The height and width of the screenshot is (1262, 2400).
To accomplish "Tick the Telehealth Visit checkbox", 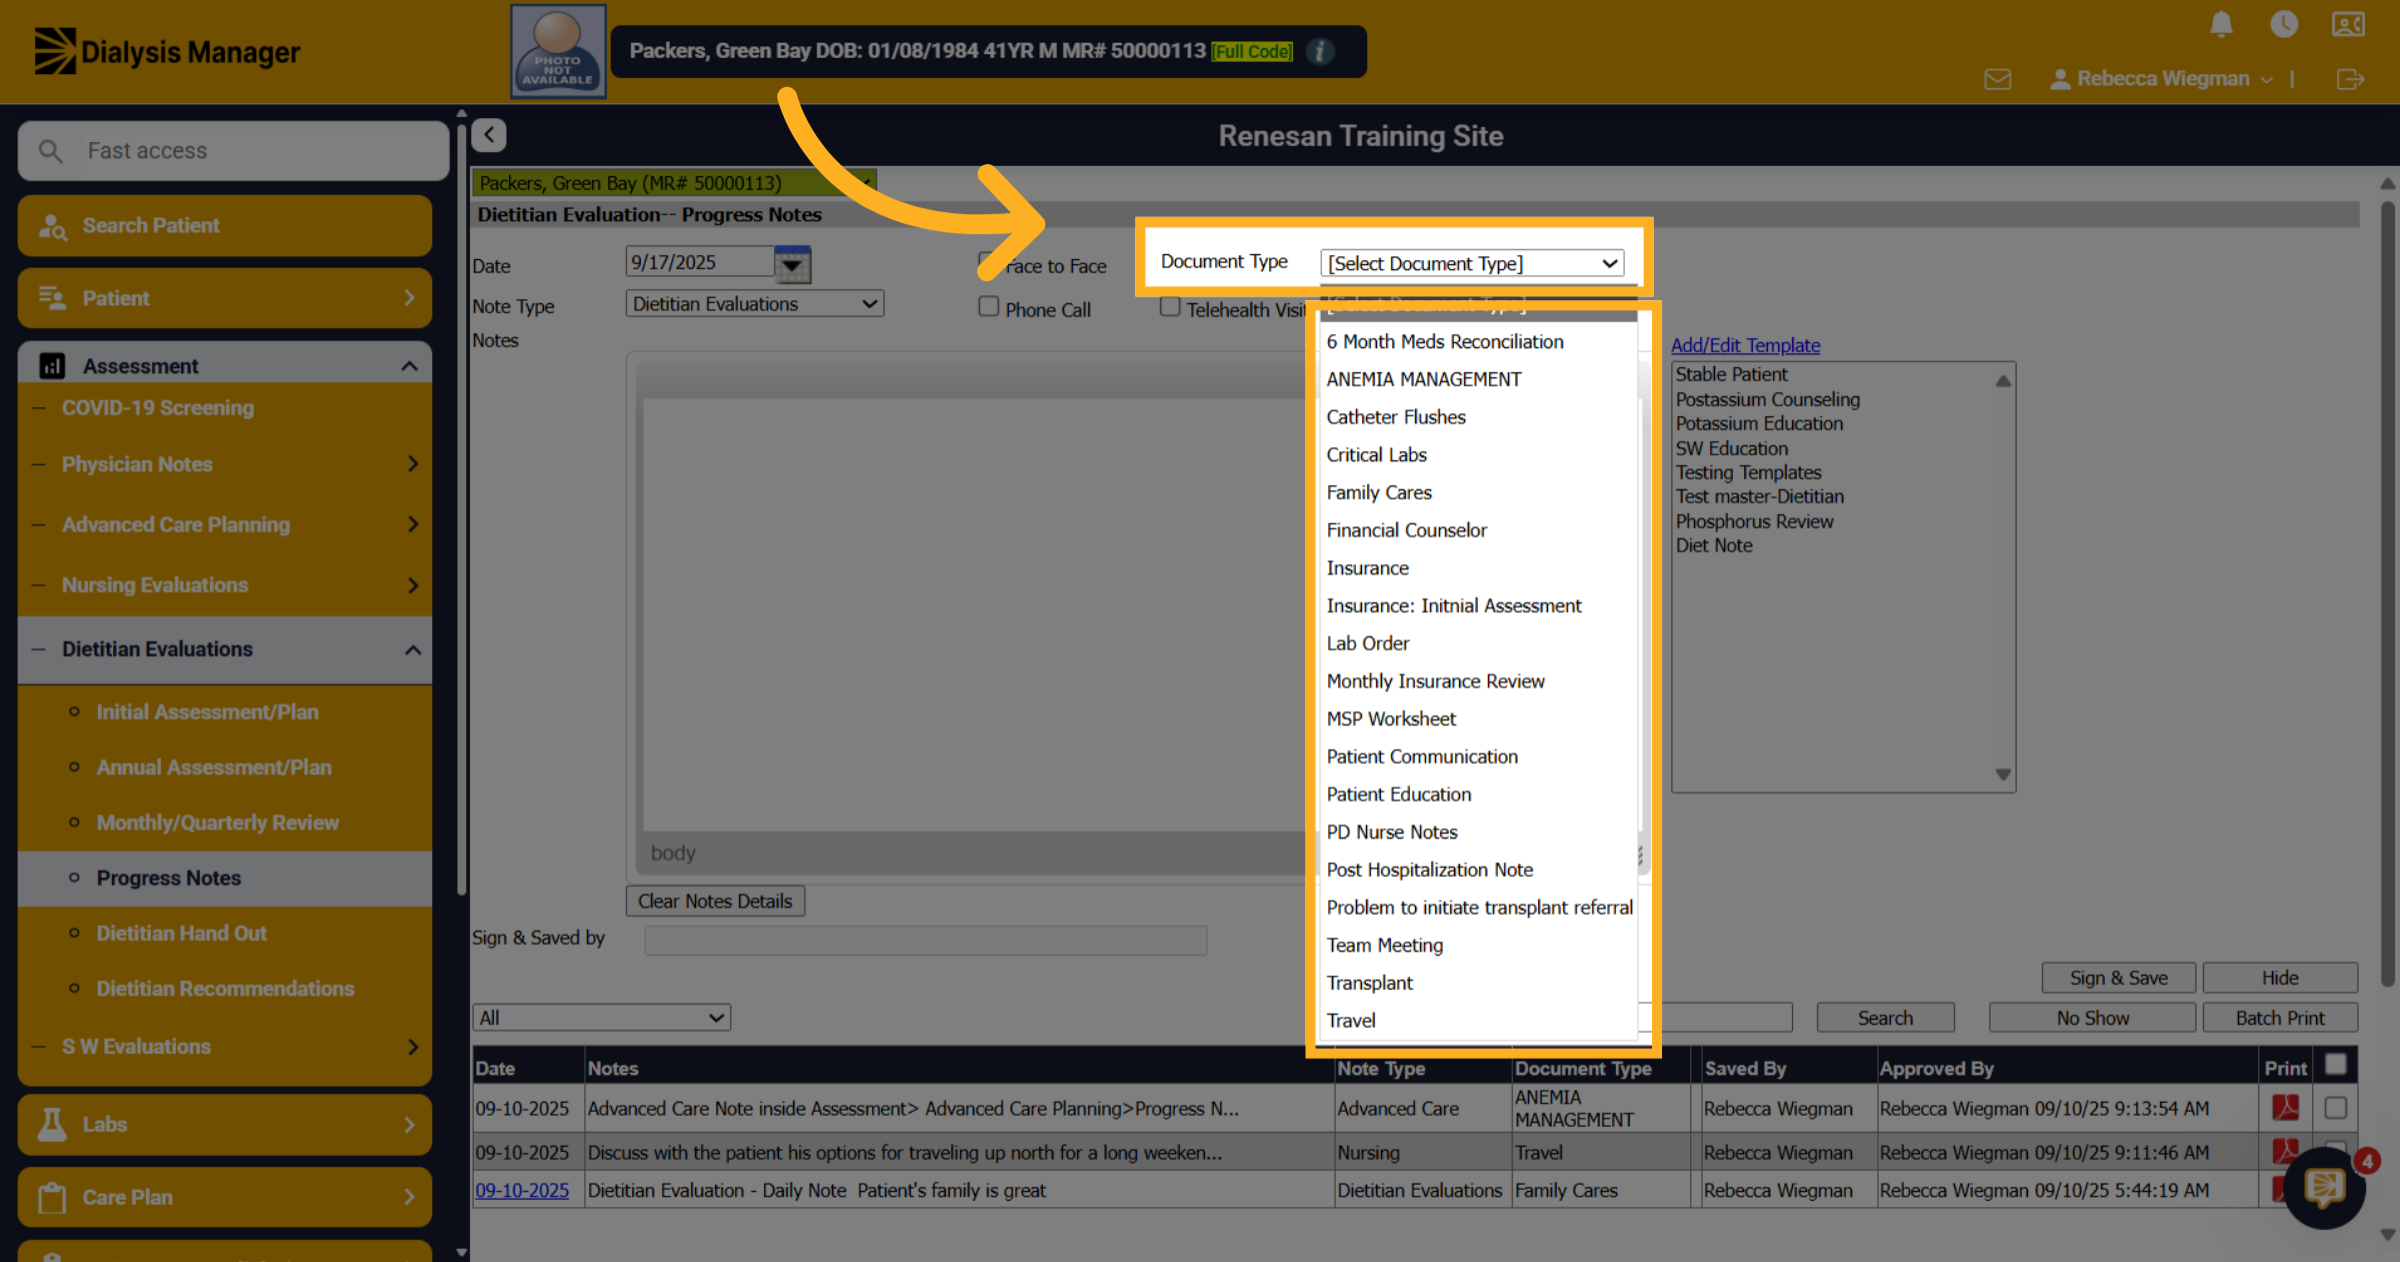I will [x=1169, y=307].
